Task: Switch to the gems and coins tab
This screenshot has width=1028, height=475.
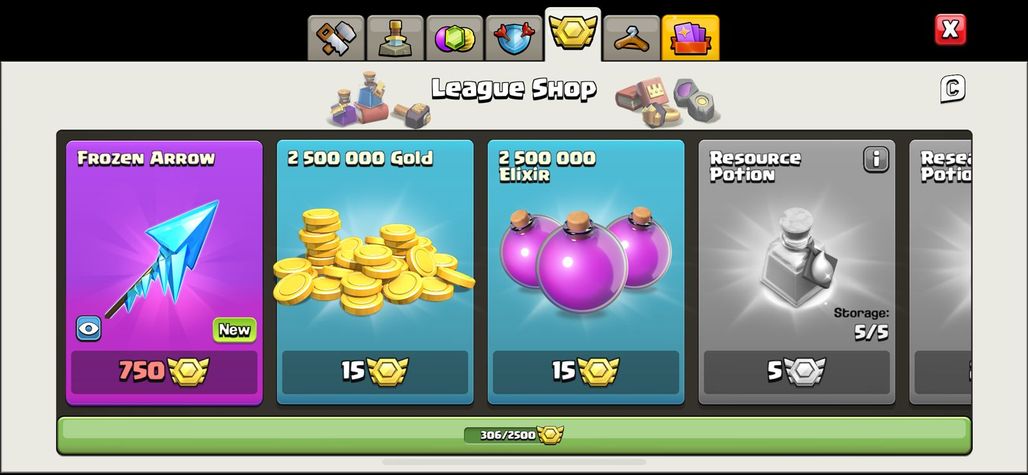Action: click(x=454, y=38)
